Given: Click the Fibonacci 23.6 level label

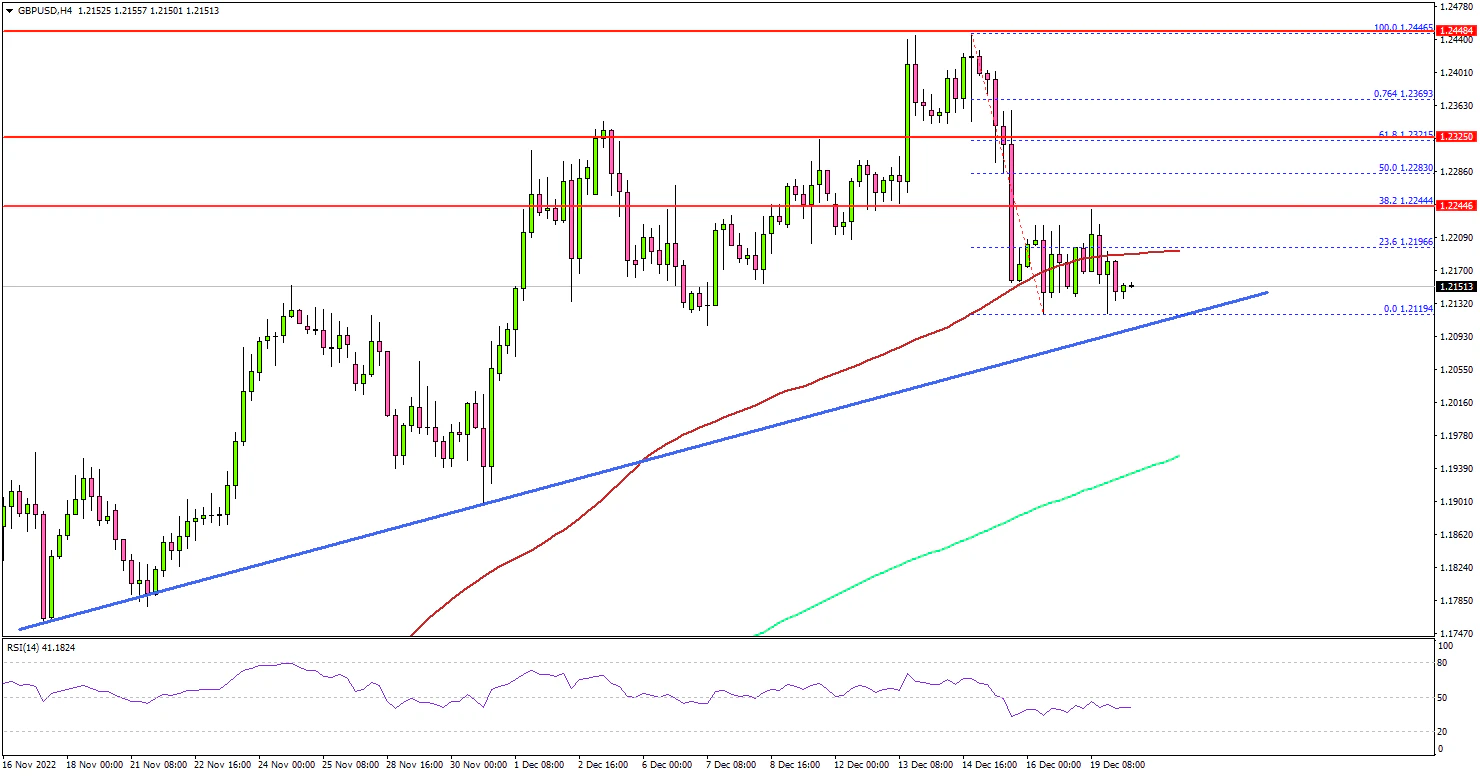Looking at the screenshot, I should (1405, 241).
